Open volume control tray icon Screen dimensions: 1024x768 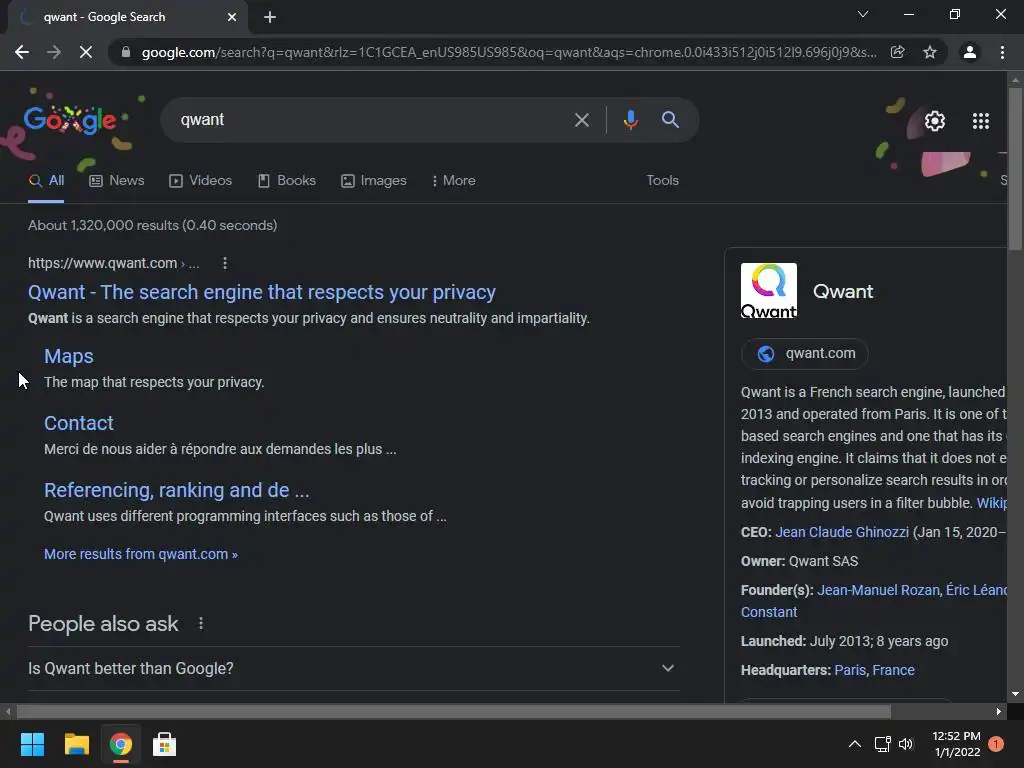pyautogui.click(x=906, y=744)
